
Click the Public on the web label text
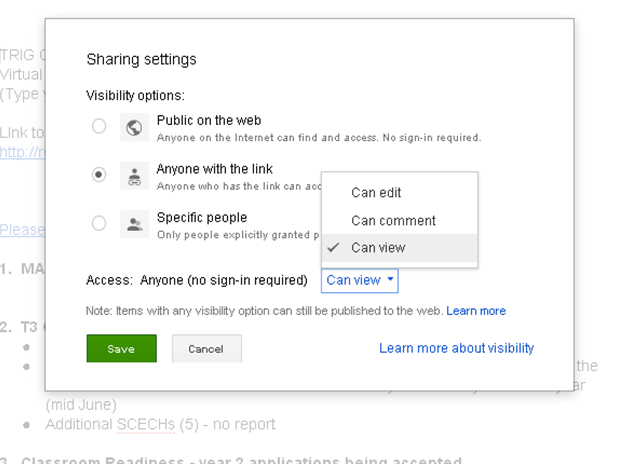point(208,121)
